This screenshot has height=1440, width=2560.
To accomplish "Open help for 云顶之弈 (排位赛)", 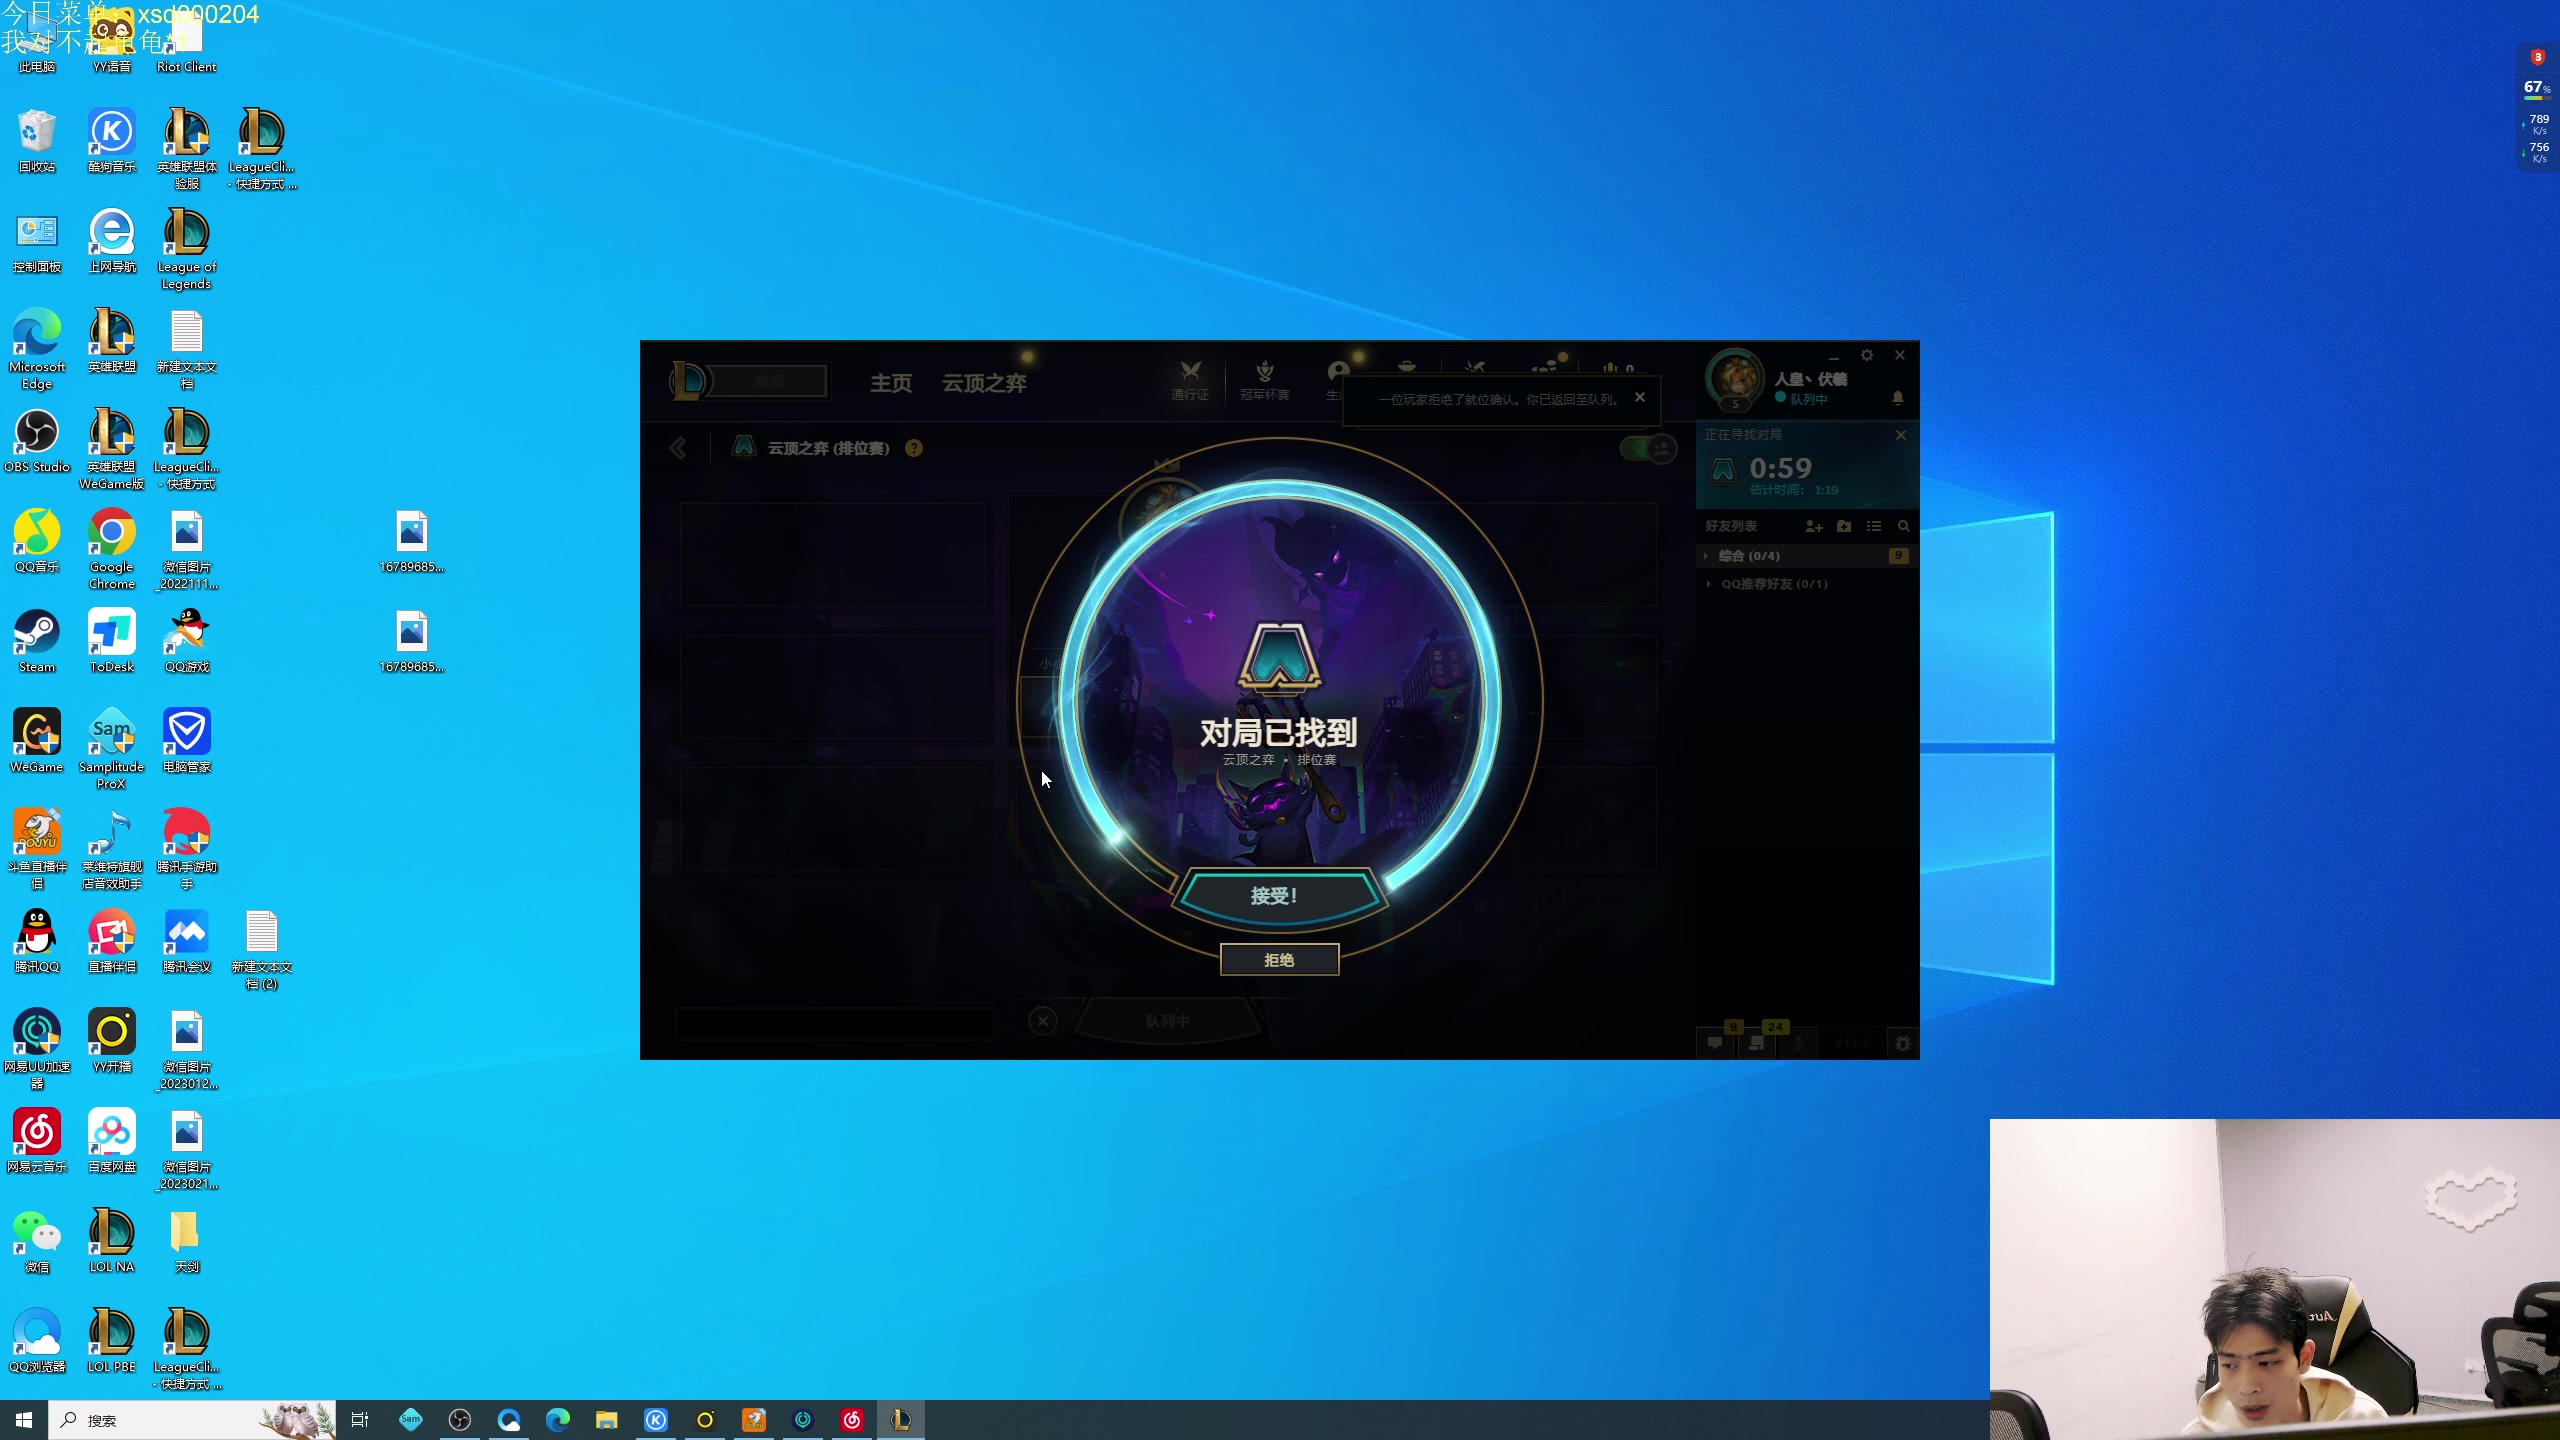I will coord(914,448).
